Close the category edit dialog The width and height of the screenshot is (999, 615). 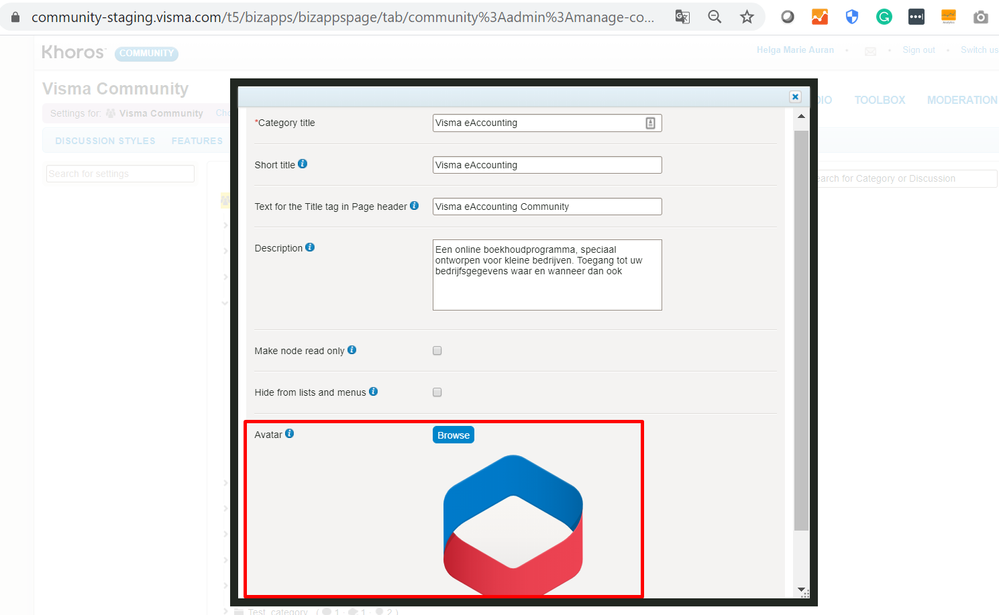[795, 97]
